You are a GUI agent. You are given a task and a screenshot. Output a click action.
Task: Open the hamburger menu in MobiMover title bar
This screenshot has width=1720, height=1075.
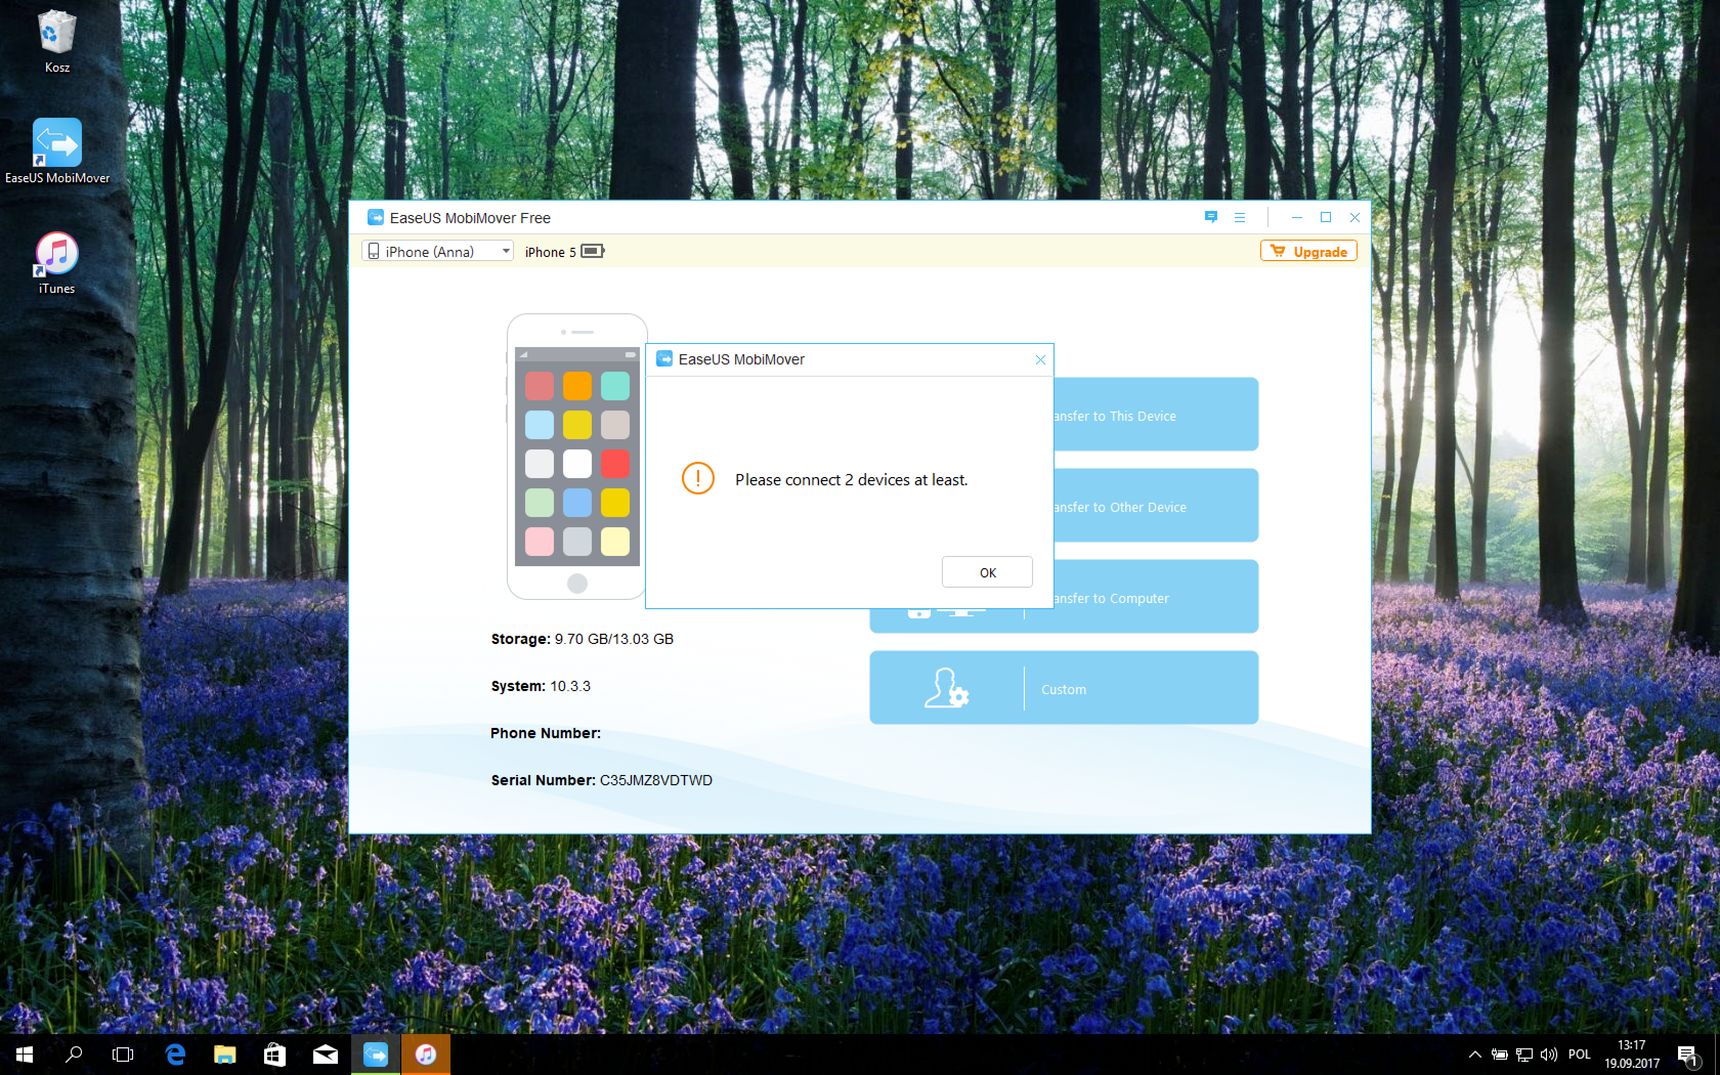pyautogui.click(x=1240, y=217)
